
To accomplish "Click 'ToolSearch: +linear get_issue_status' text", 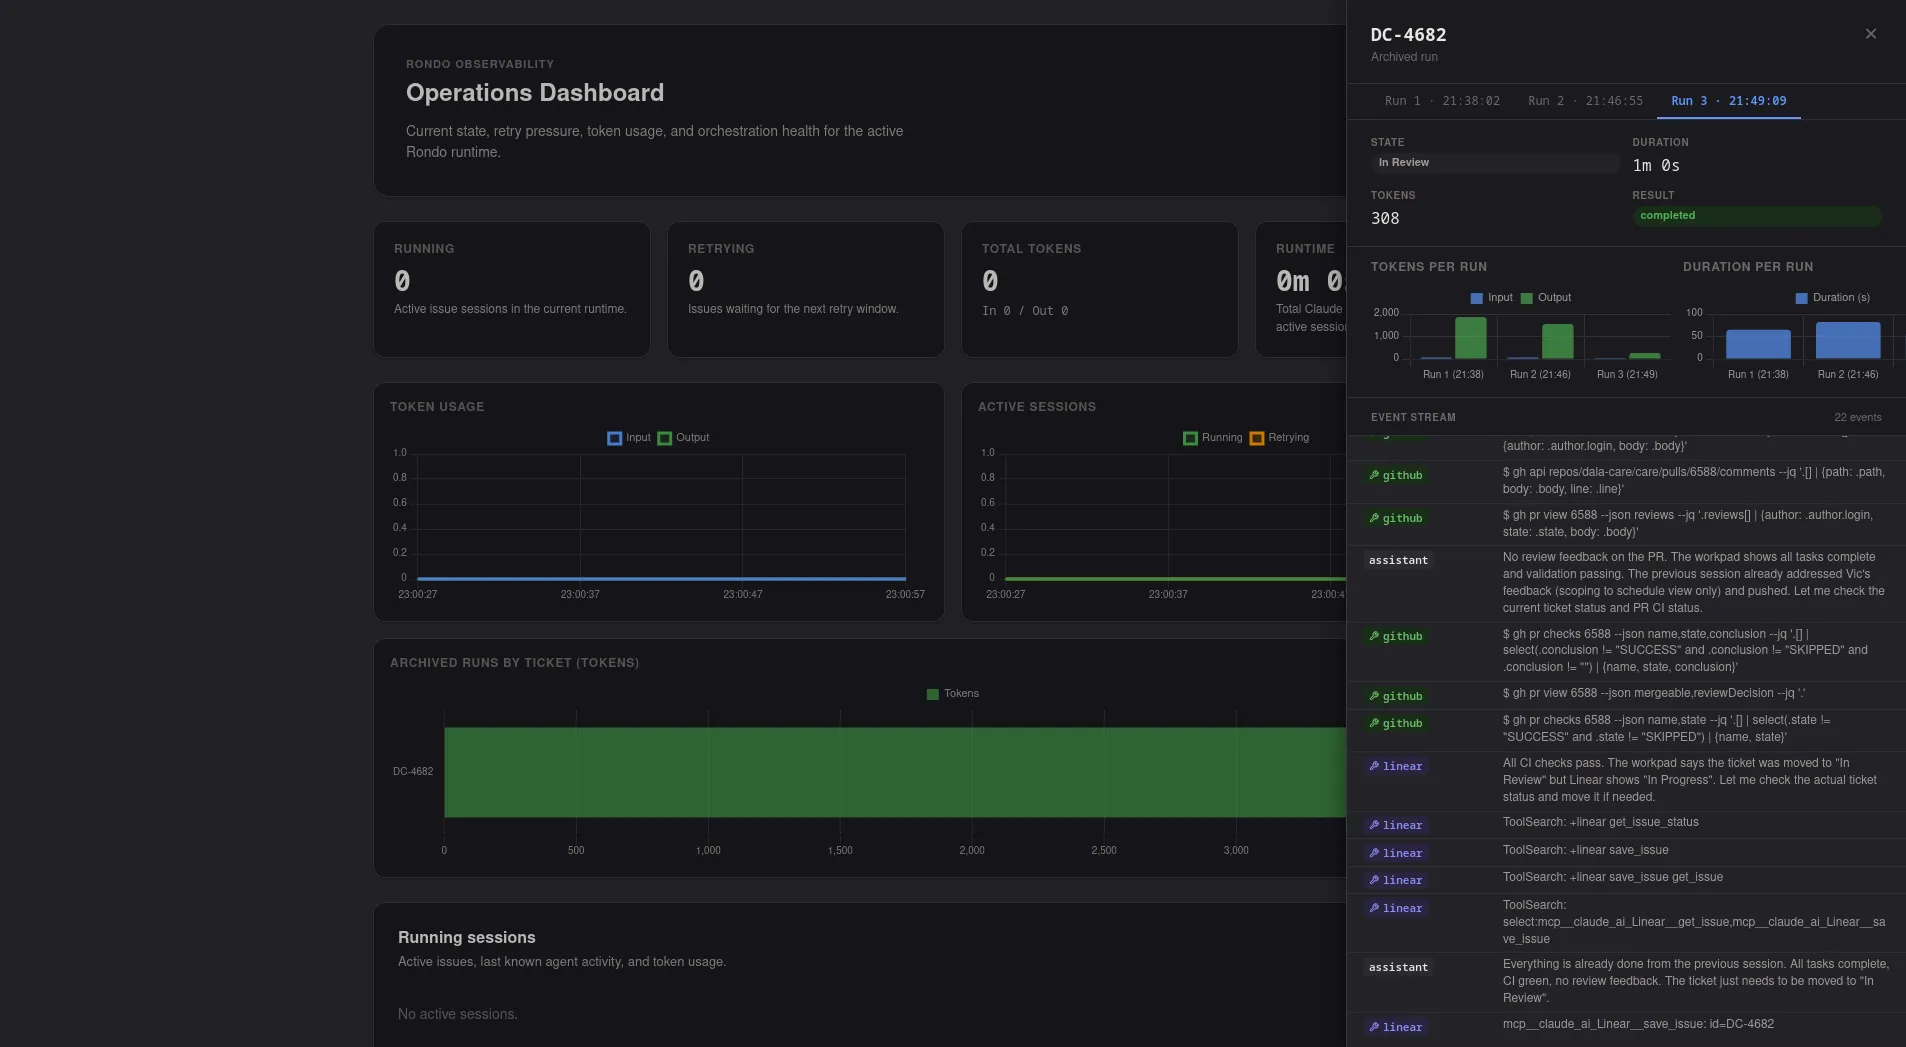I will [x=1601, y=823].
